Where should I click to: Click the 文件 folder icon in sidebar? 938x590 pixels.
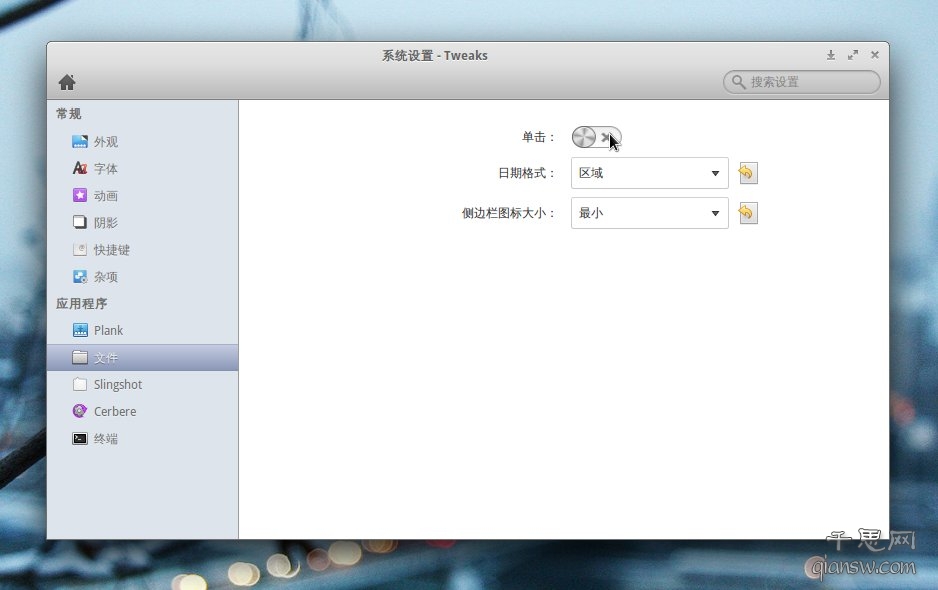click(x=80, y=357)
